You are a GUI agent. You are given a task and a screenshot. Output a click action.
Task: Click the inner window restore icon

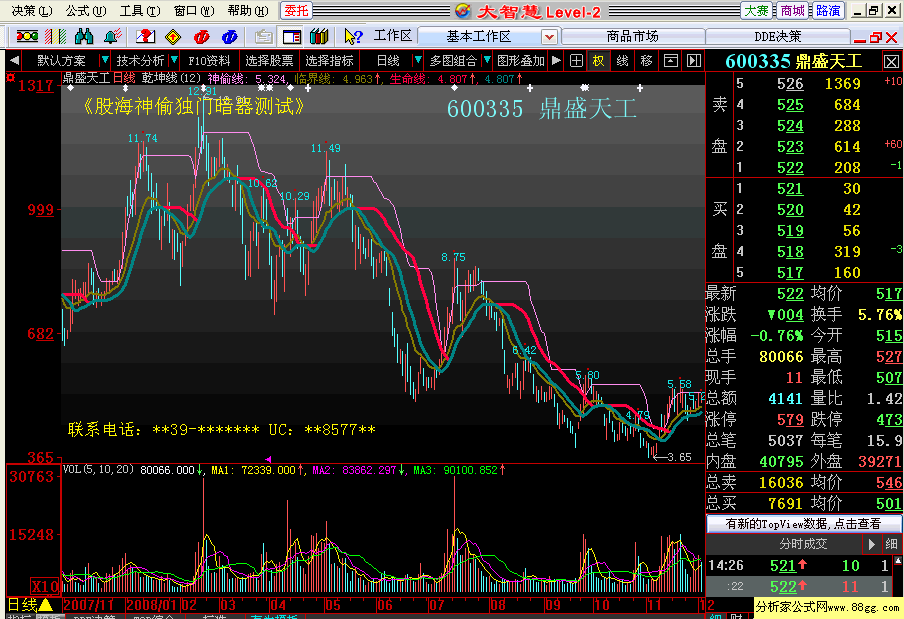876,37
